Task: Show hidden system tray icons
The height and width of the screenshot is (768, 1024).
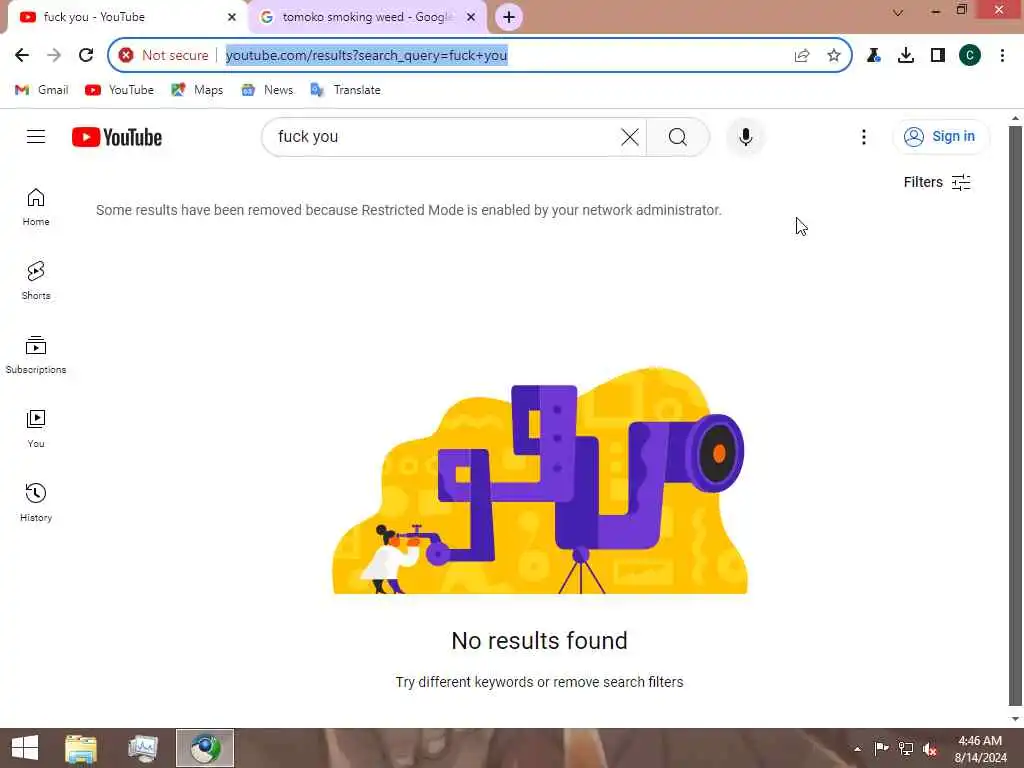Action: point(857,749)
